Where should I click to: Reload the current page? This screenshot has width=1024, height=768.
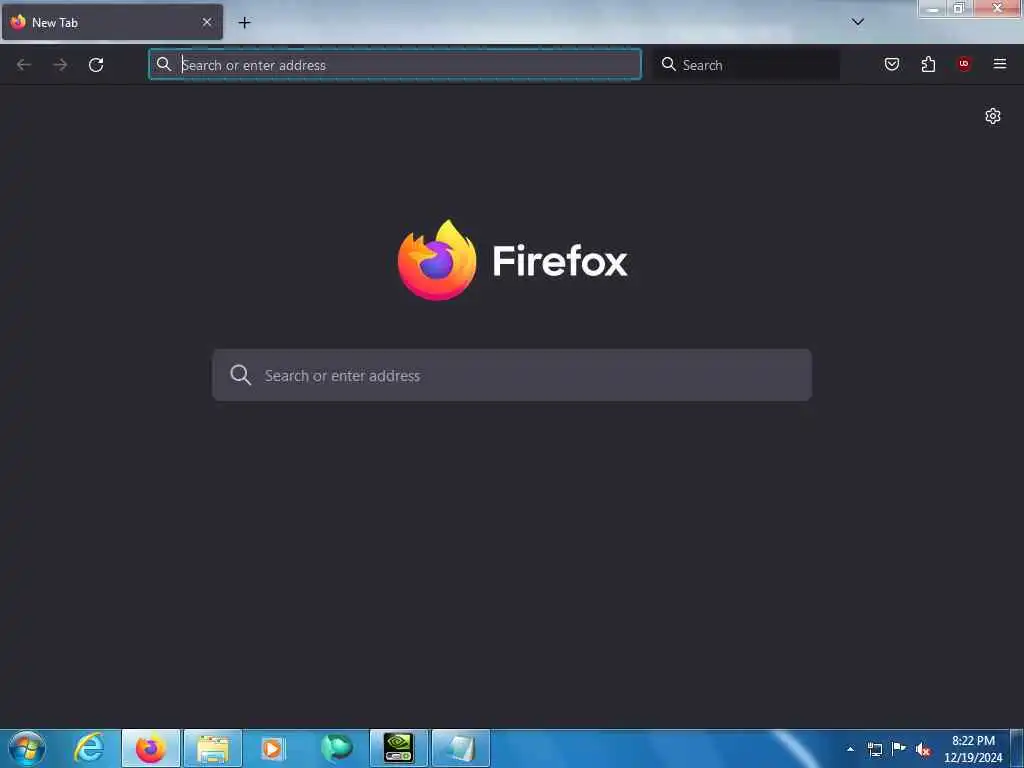click(96, 65)
